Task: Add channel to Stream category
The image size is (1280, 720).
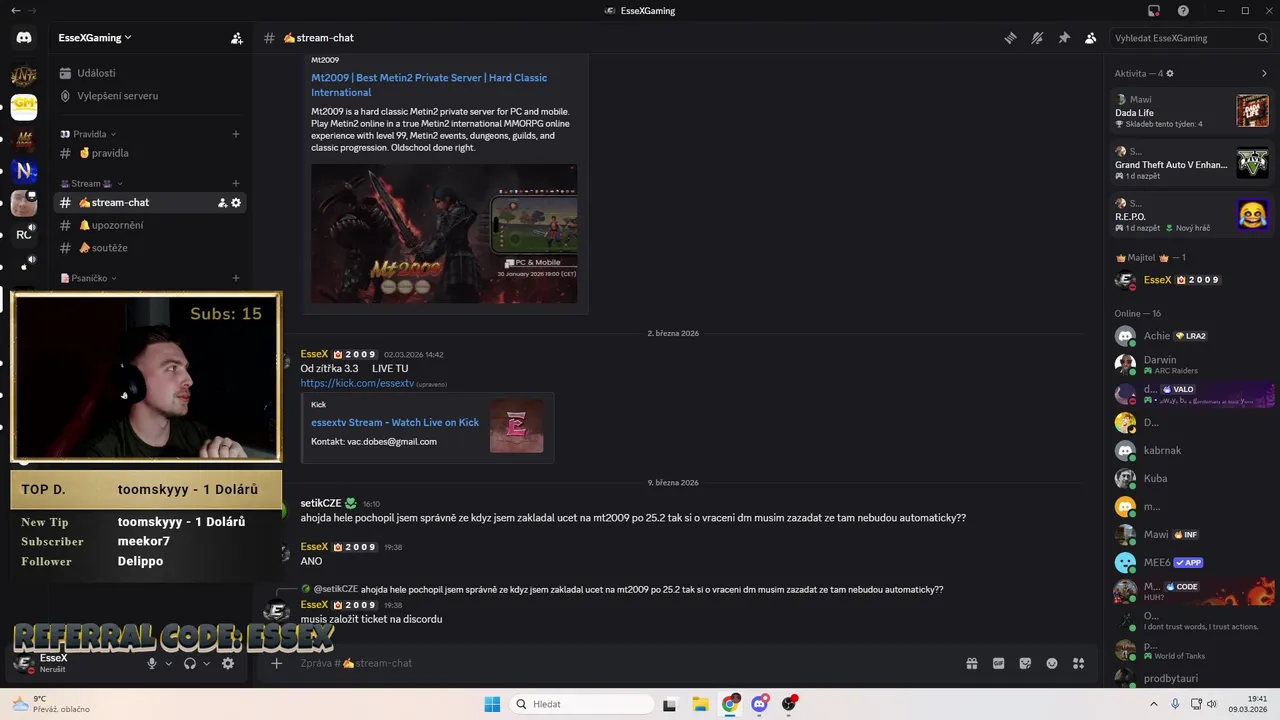Action: [236, 184]
